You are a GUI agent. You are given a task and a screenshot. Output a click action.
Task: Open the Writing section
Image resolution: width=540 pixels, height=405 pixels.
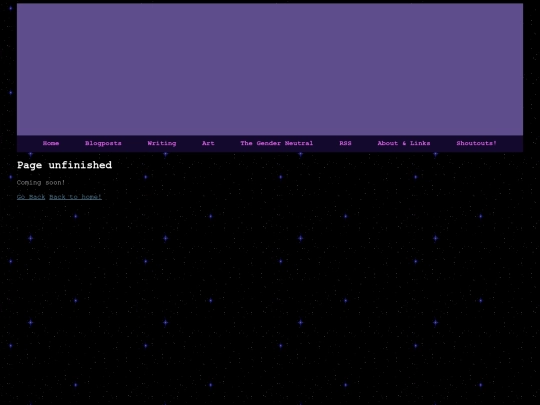(162, 143)
